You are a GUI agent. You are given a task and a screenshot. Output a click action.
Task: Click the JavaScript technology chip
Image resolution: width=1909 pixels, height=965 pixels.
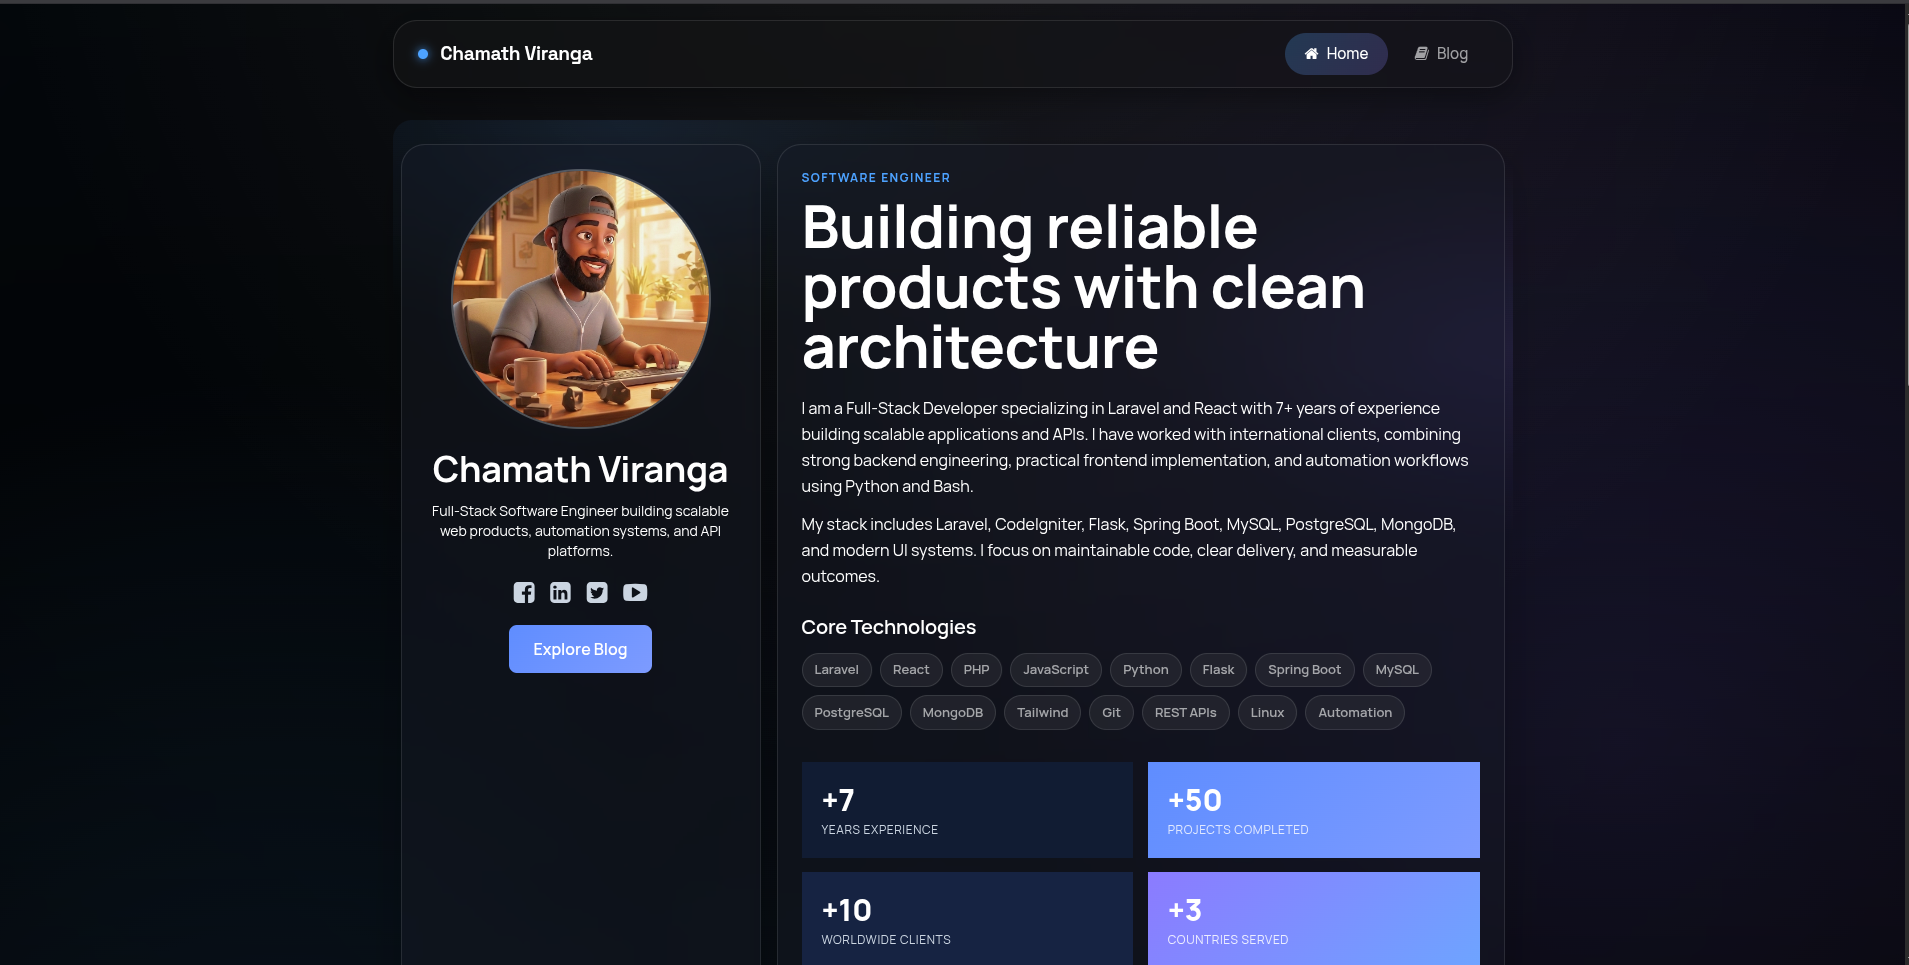tap(1055, 670)
